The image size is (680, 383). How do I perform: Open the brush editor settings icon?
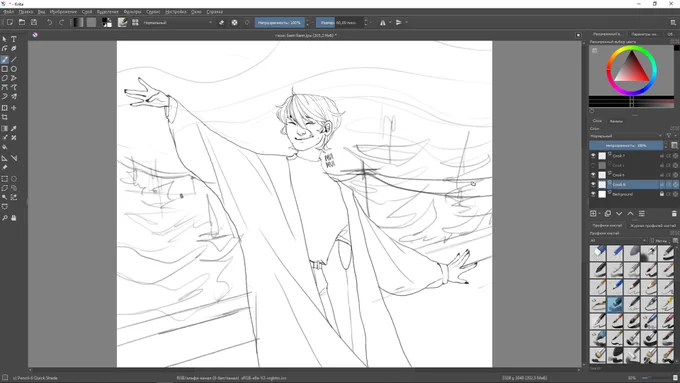coord(122,22)
